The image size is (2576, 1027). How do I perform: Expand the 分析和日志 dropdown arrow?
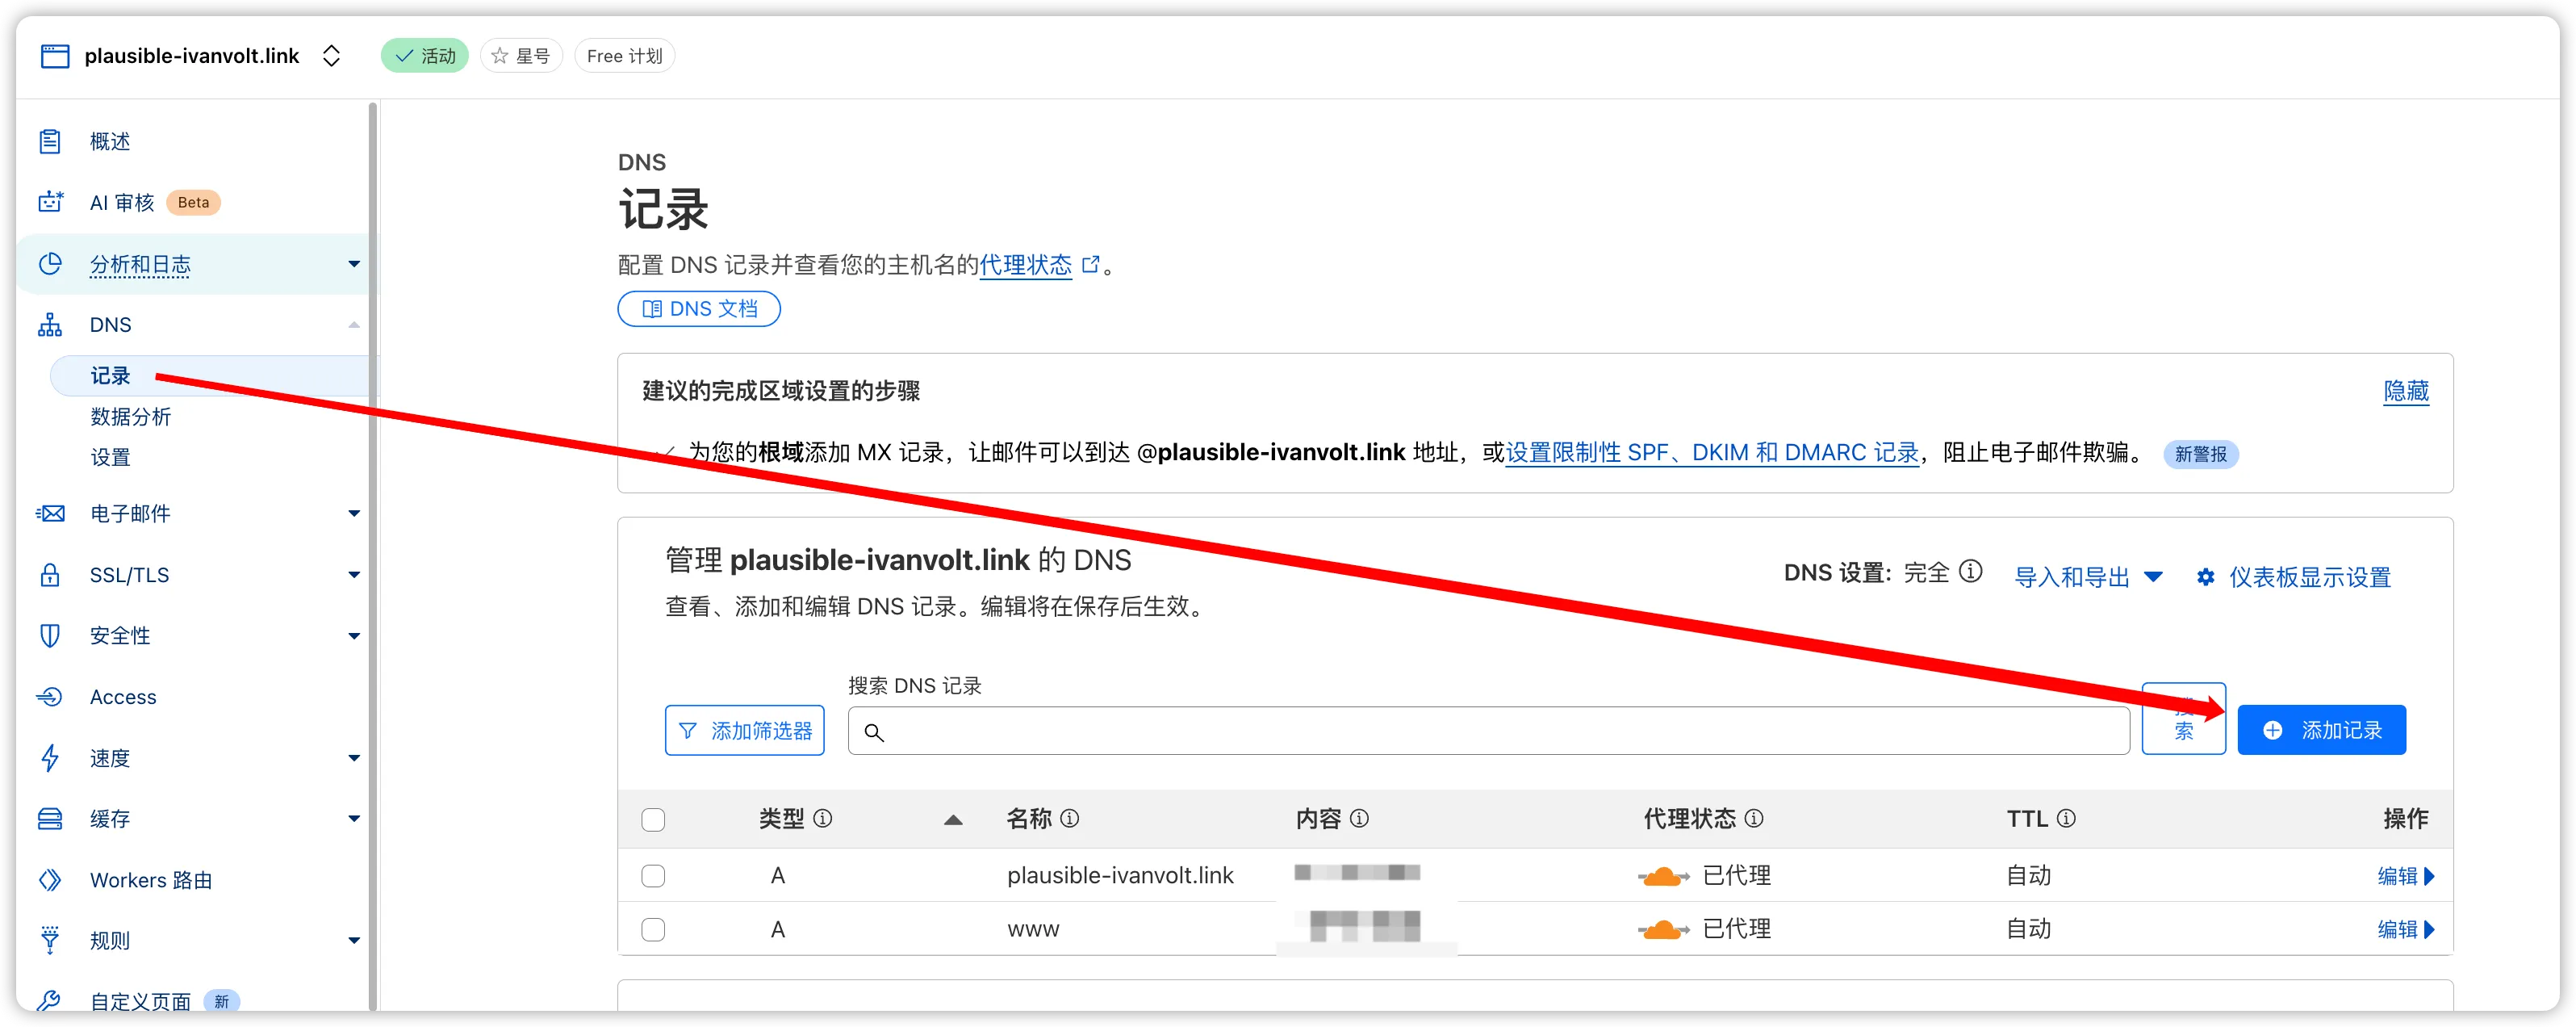click(353, 264)
